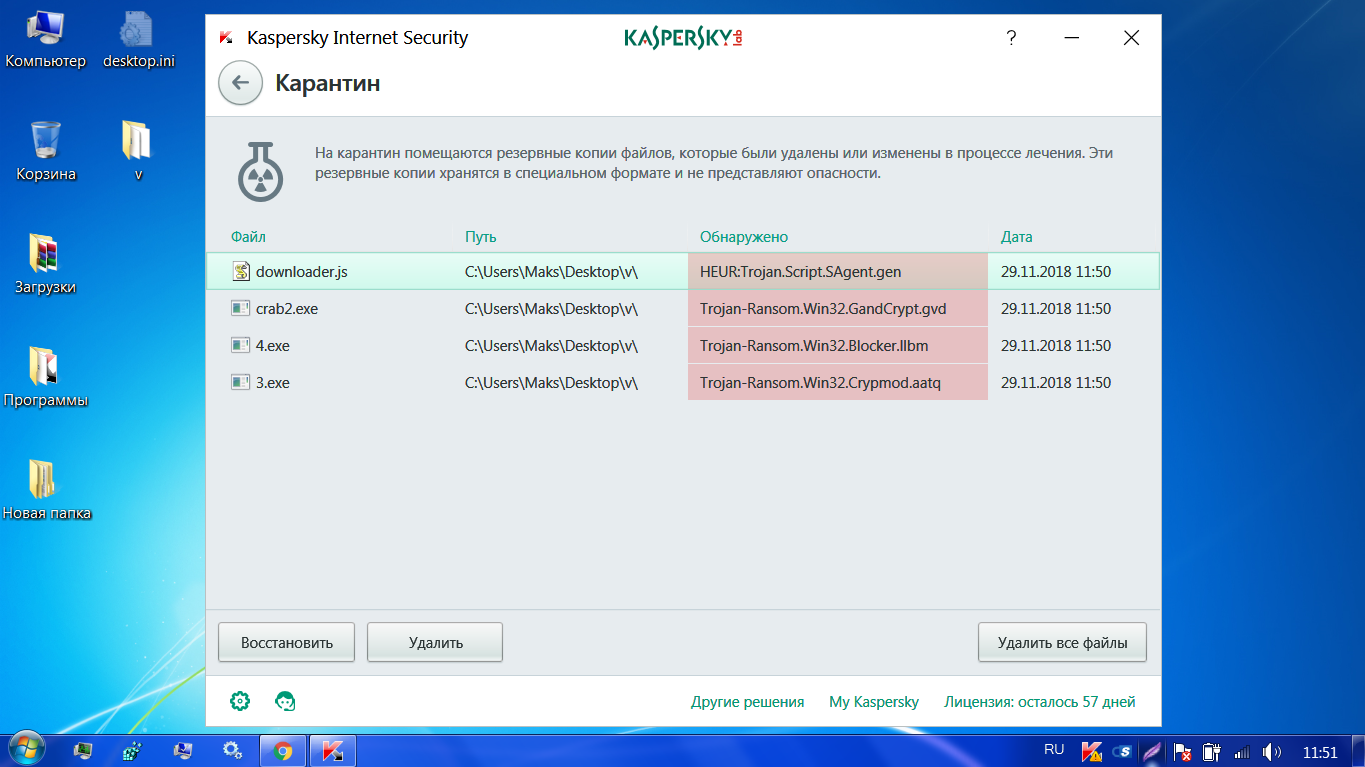Viewport: 1365px width, 767px height.
Task: Open settings gear in Kaspersky footer
Action: [x=240, y=701]
